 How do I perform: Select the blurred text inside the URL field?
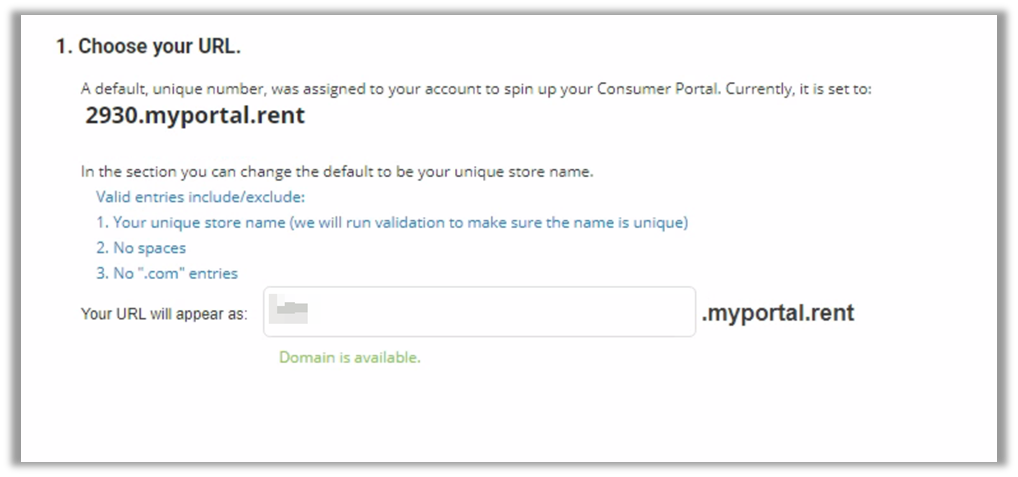[x=294, y=313]
